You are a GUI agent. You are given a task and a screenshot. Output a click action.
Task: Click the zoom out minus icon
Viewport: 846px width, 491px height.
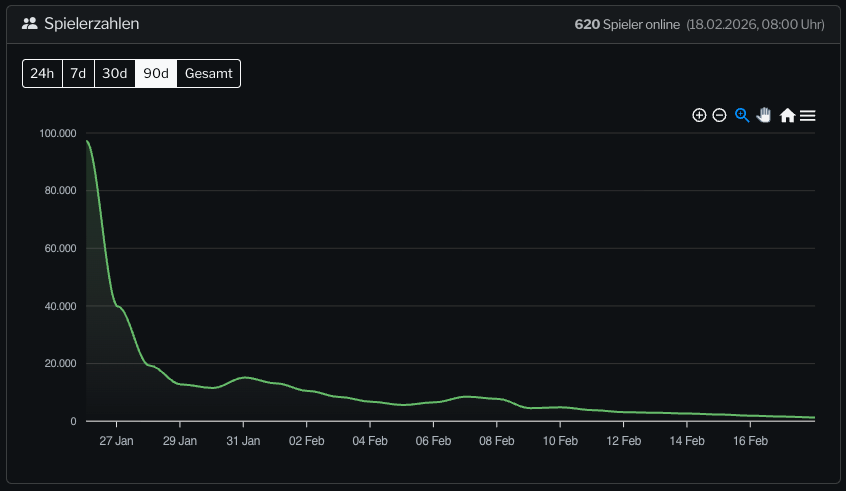(719, 115)
